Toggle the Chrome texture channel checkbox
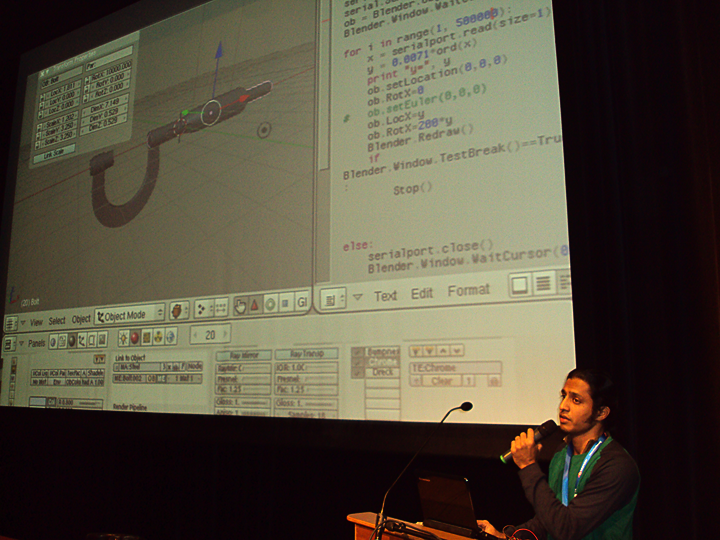This screenshot has width=720, height=540. click(x=358, y=363)
